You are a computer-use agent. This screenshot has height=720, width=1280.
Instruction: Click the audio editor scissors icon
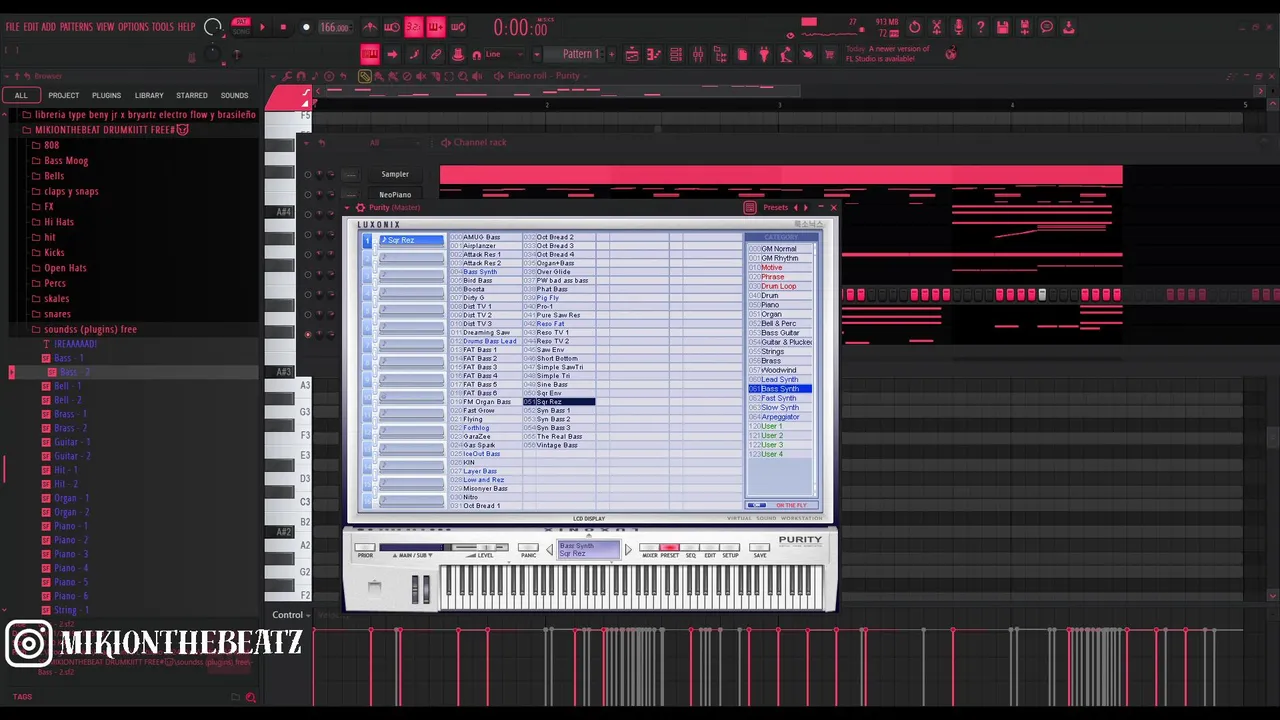point(936,27)
